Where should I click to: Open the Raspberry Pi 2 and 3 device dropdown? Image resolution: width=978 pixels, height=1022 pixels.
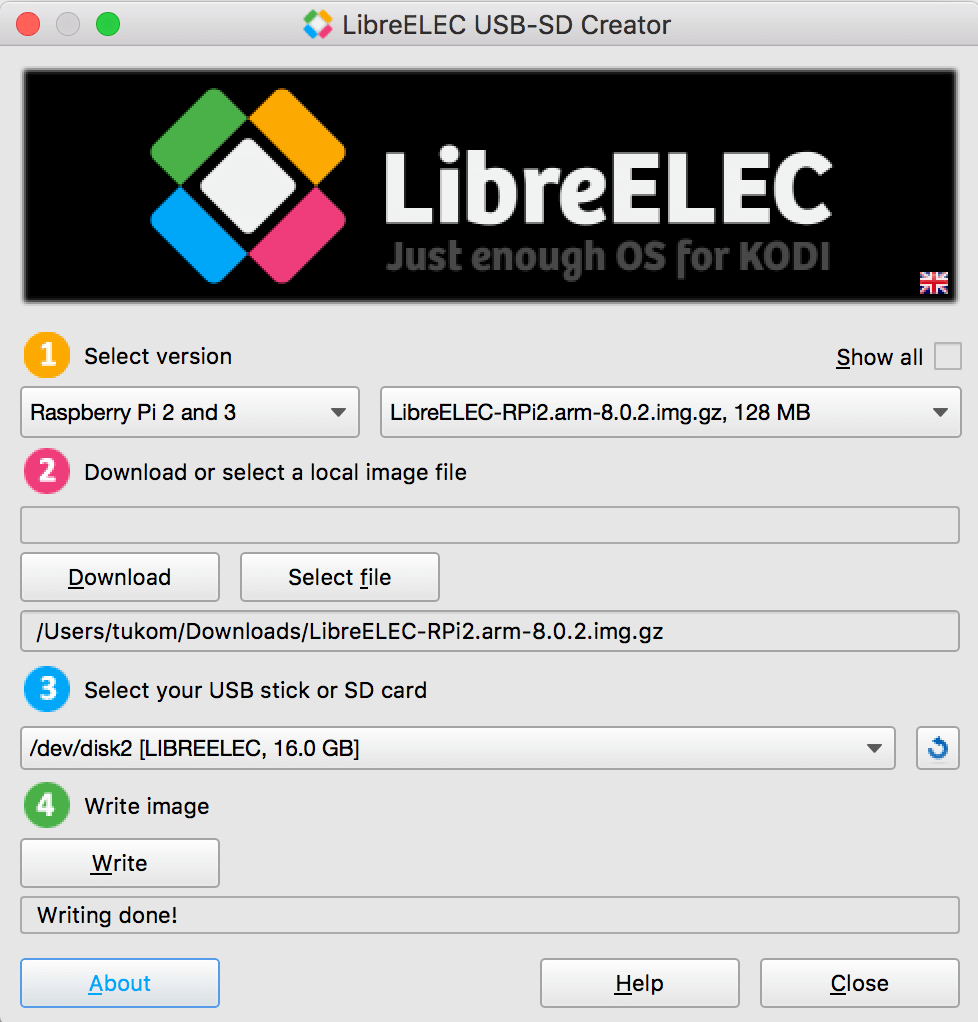[190, 412]
